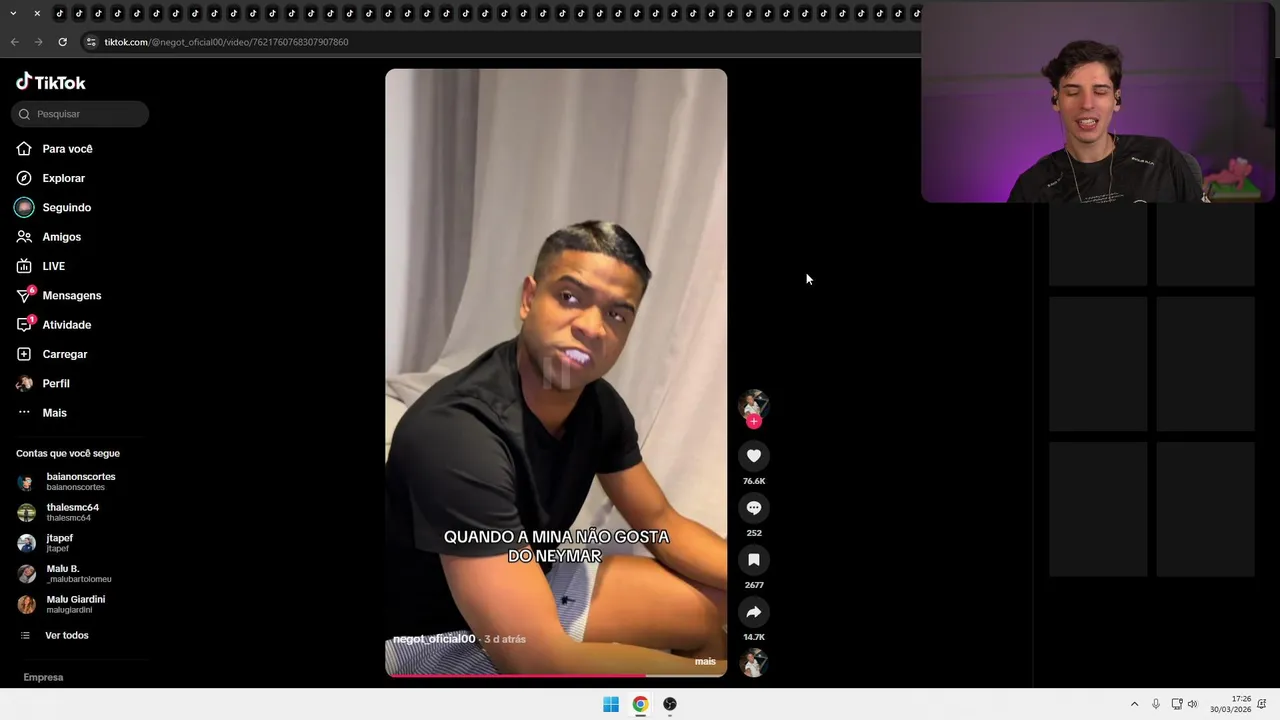Open the Para você home feed
The height and width of the screenshot is (720, 1280).
[x=55, y=149]
